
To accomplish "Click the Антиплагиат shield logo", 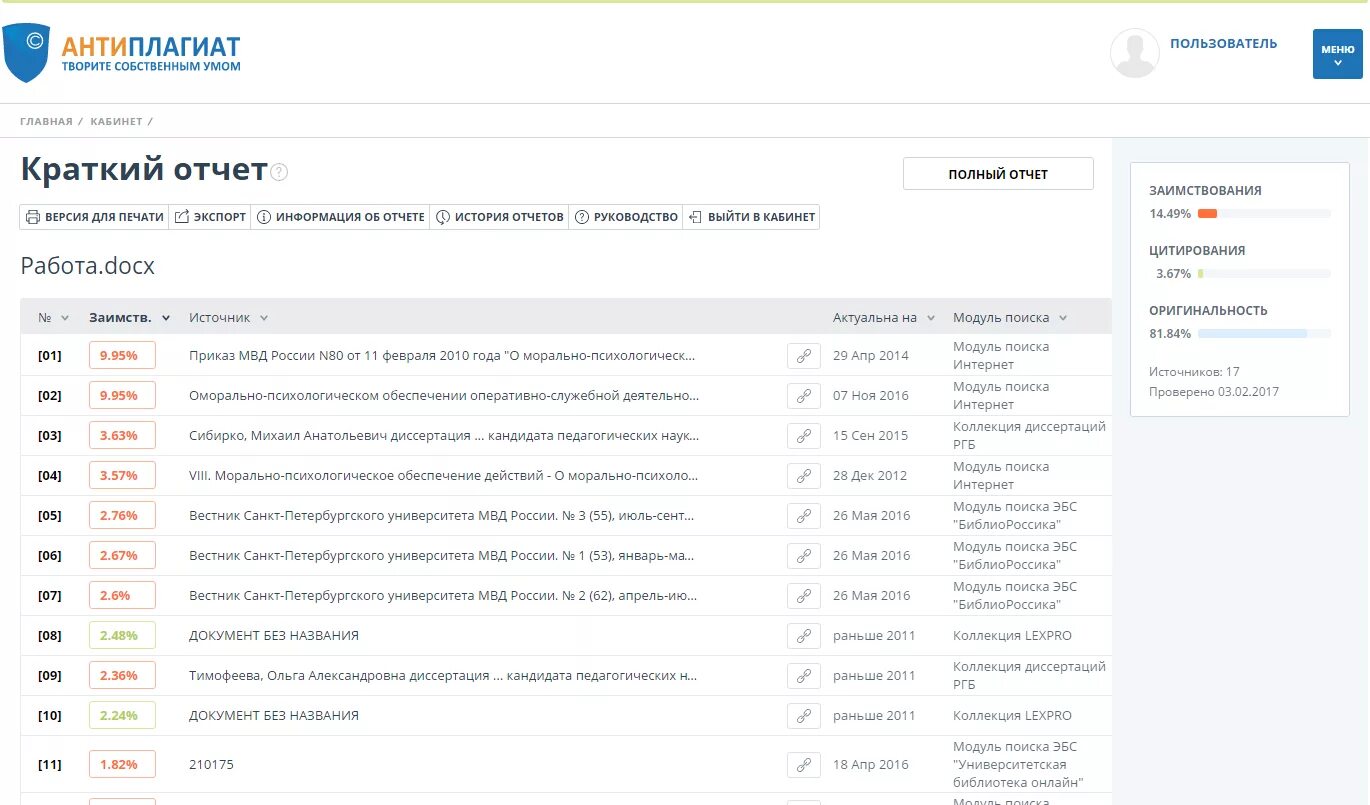I will 26,52.
